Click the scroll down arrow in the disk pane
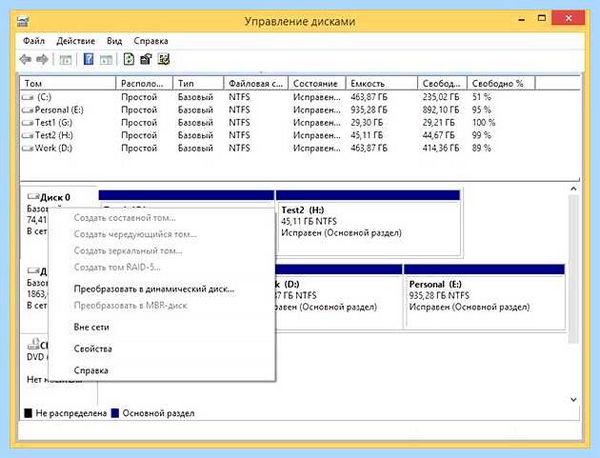 (573, 399)
